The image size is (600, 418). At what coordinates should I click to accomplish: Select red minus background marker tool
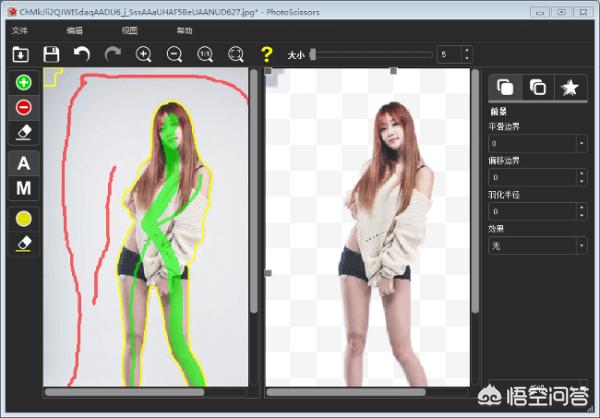[24, 107]
